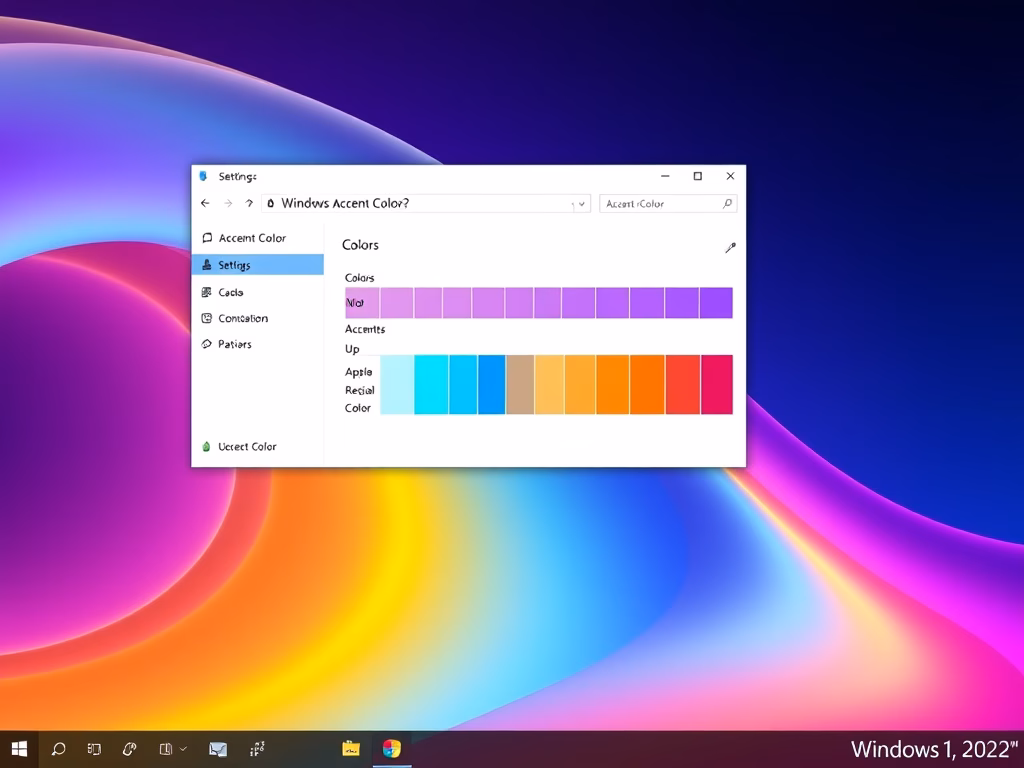Open the Windows Start menu

point(19,749)
